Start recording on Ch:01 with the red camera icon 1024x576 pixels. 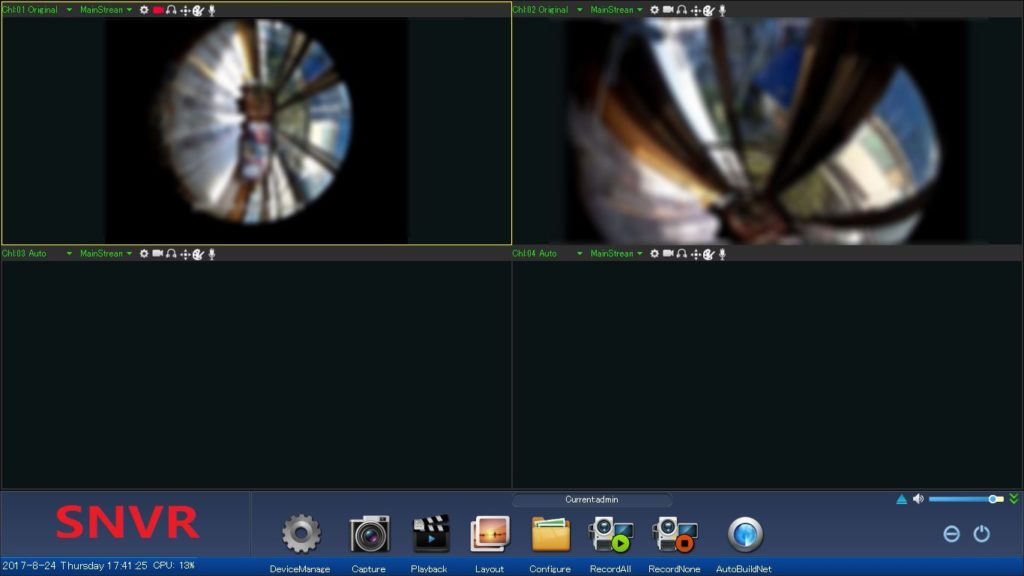coord(158,9)
